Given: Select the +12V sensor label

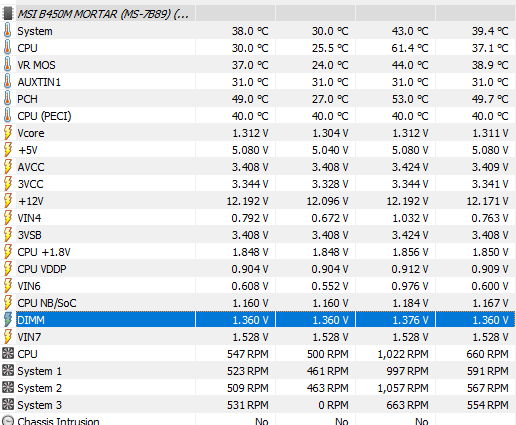Looking at the screenshot, I should pos(31,201).
